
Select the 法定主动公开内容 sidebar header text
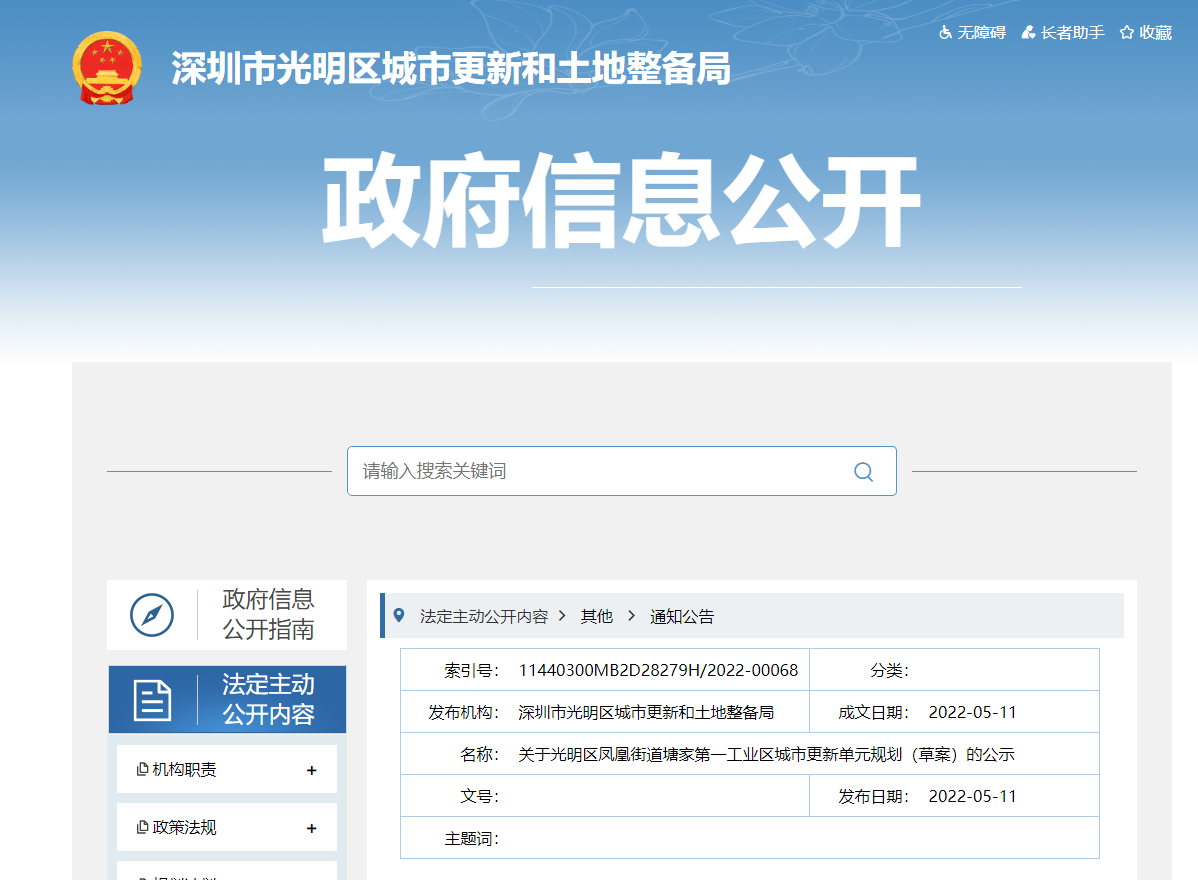click(x=268, y=699)
